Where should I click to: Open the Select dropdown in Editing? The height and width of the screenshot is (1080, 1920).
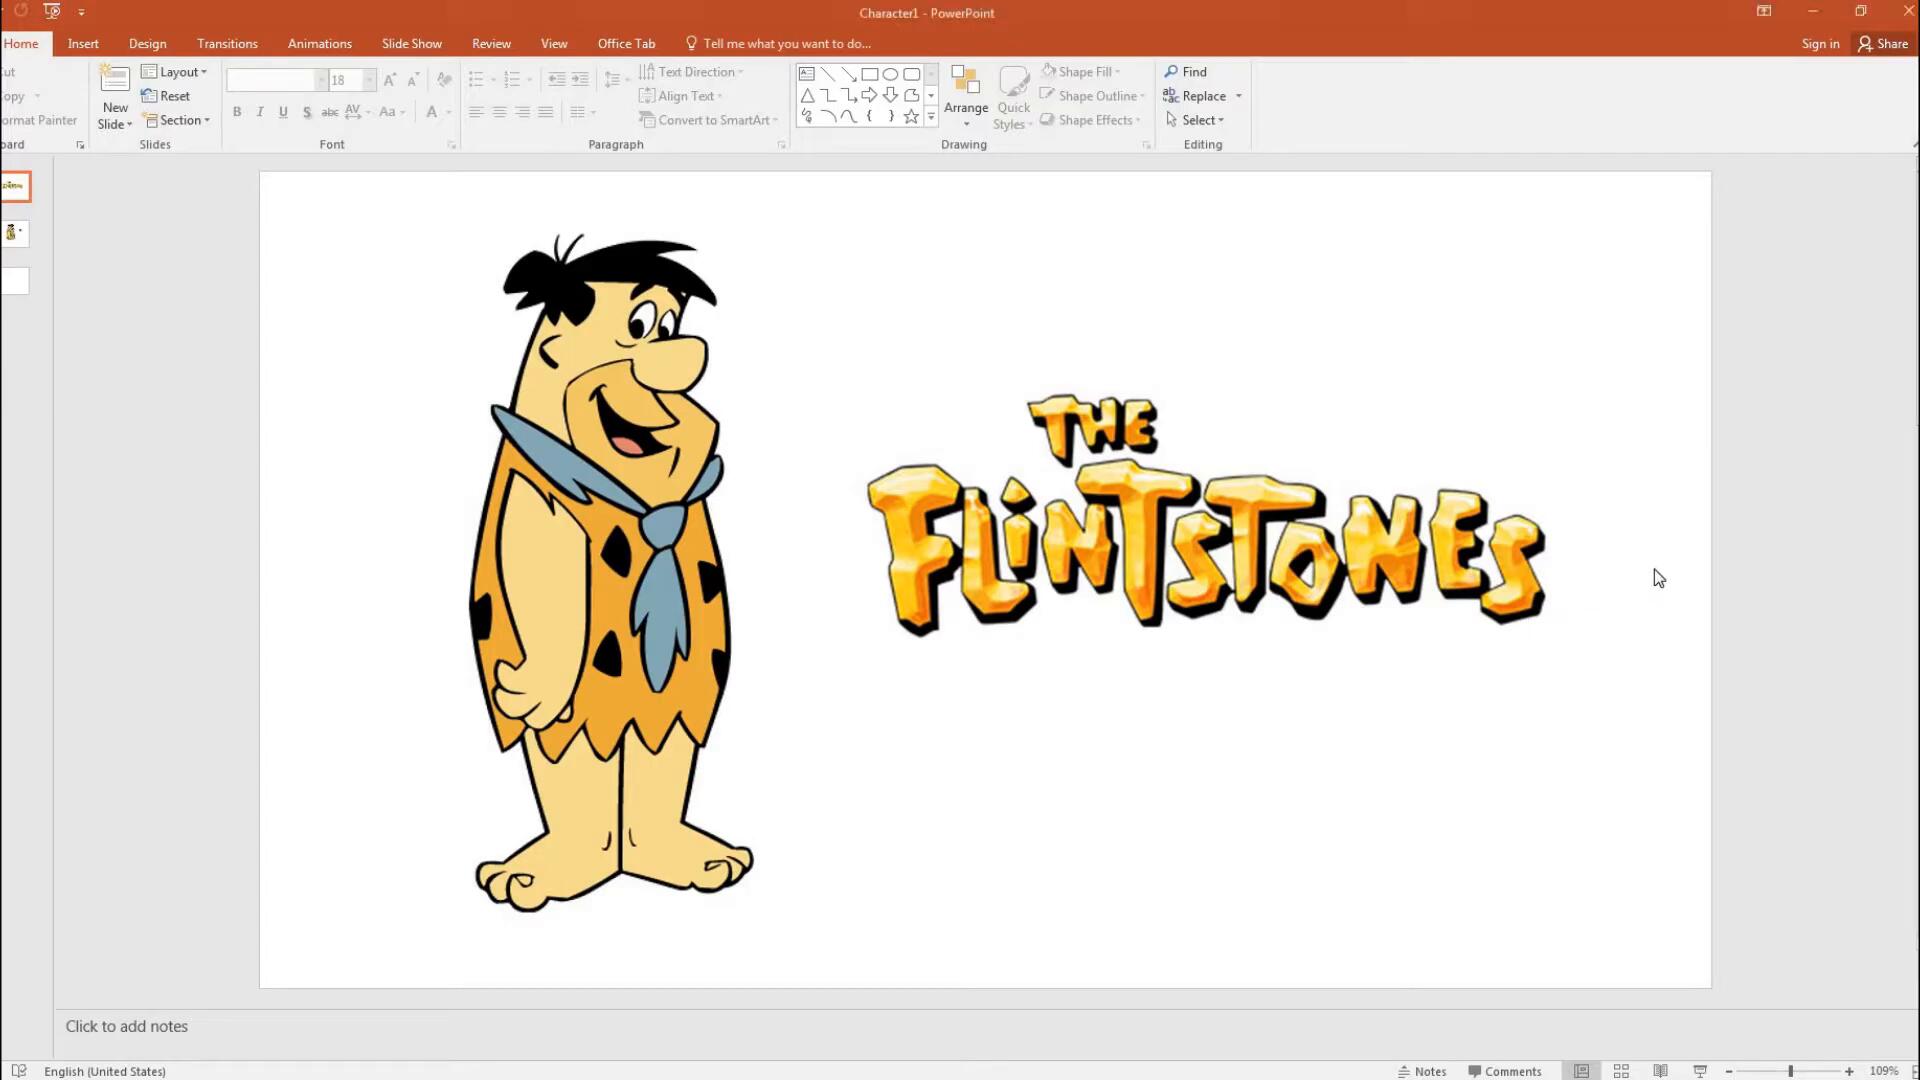click(x=1195, y=120)
